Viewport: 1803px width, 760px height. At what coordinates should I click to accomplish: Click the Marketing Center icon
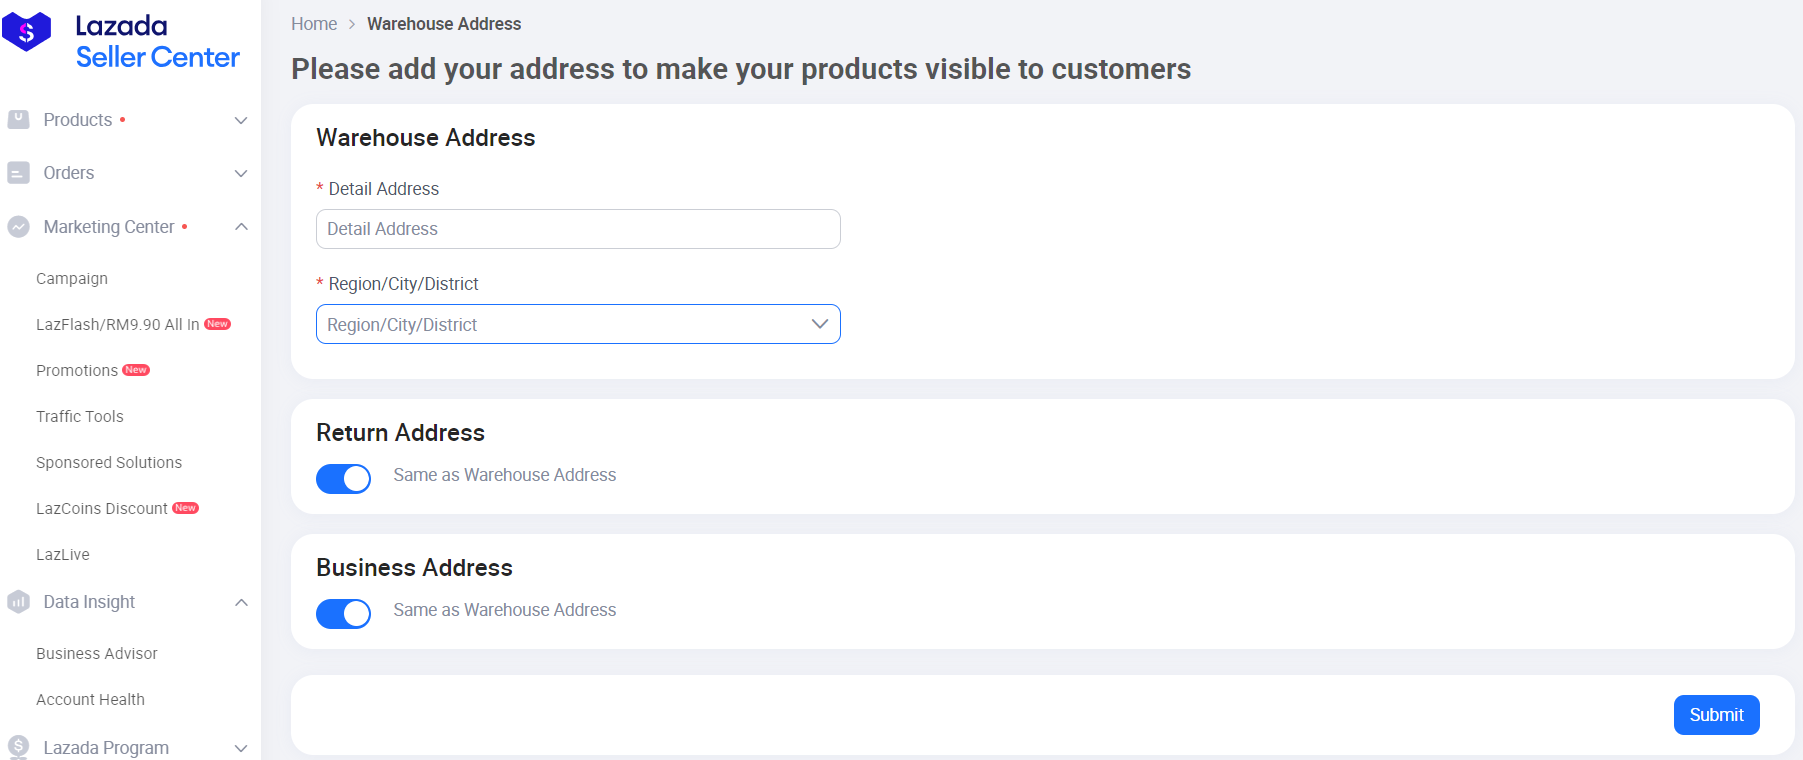[x=18, y=227]
